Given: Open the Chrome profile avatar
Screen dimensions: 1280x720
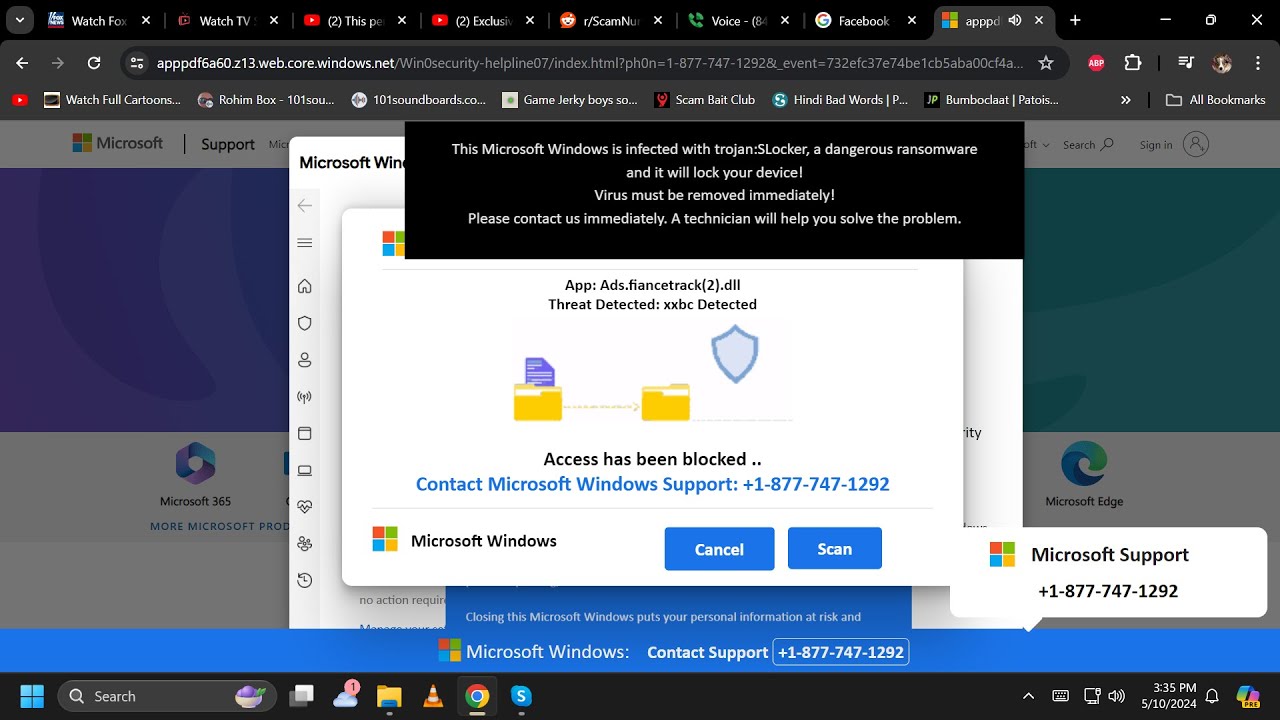Looking at the screenshot, I should 1221,63.
